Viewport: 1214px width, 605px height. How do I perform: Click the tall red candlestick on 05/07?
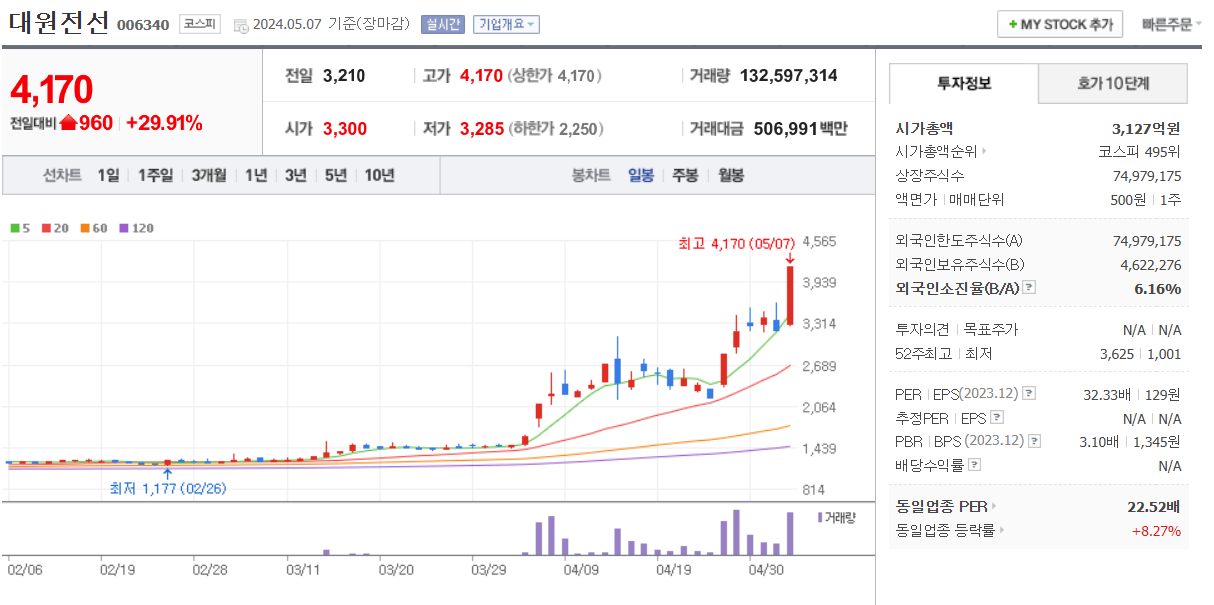coord(790,295)
